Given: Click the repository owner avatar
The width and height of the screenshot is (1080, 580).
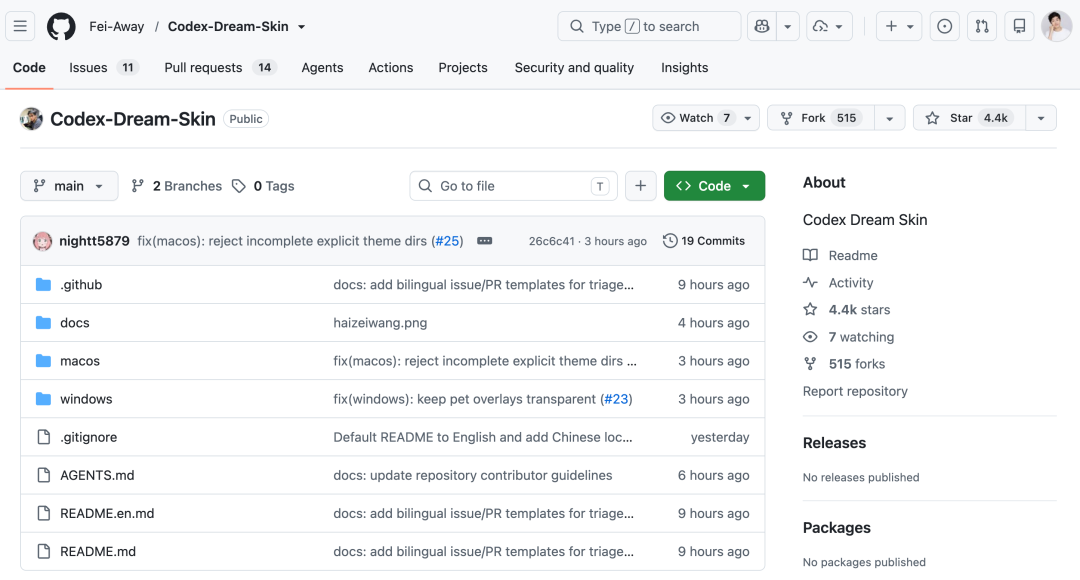Looking at the screenshot, I should [31, 118].
